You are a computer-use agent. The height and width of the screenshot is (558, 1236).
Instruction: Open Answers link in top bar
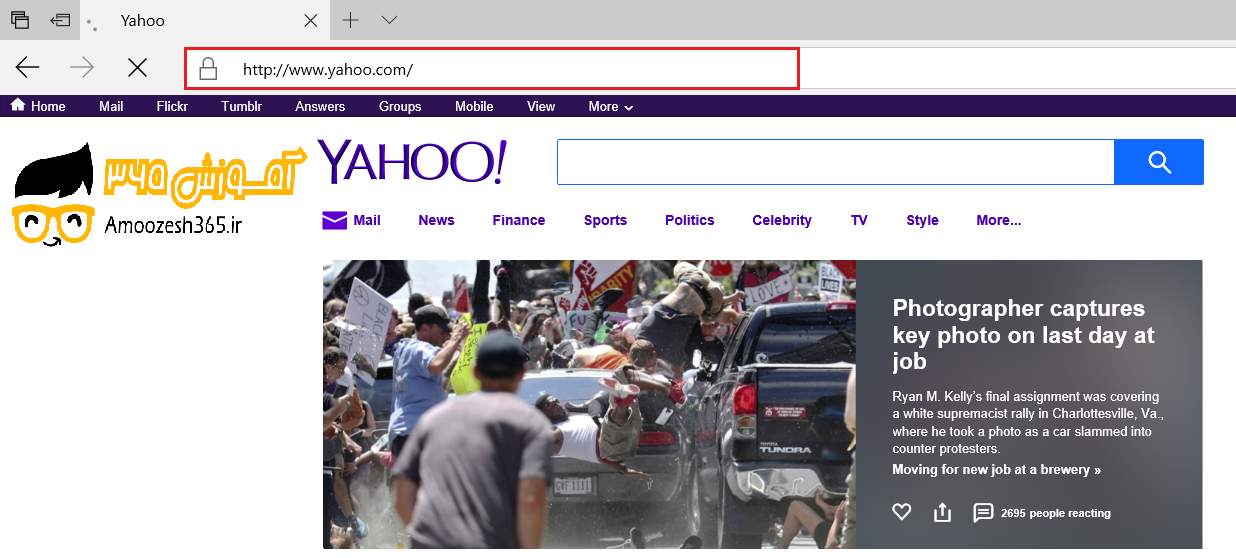click(320, 106)
